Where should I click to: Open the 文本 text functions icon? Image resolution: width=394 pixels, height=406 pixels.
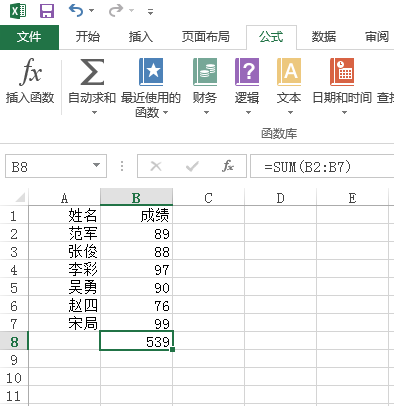289,72
